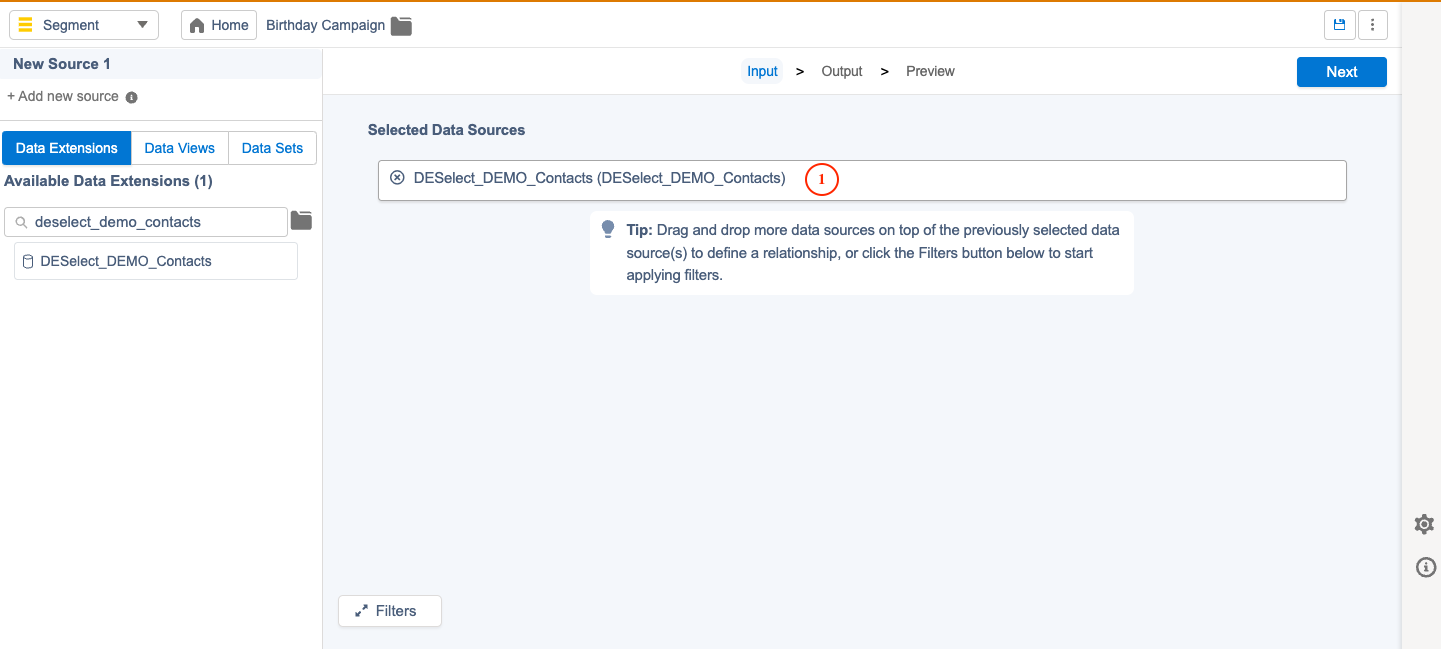Click the data extension search field
1441x649 pixels.
coord(146,222)
